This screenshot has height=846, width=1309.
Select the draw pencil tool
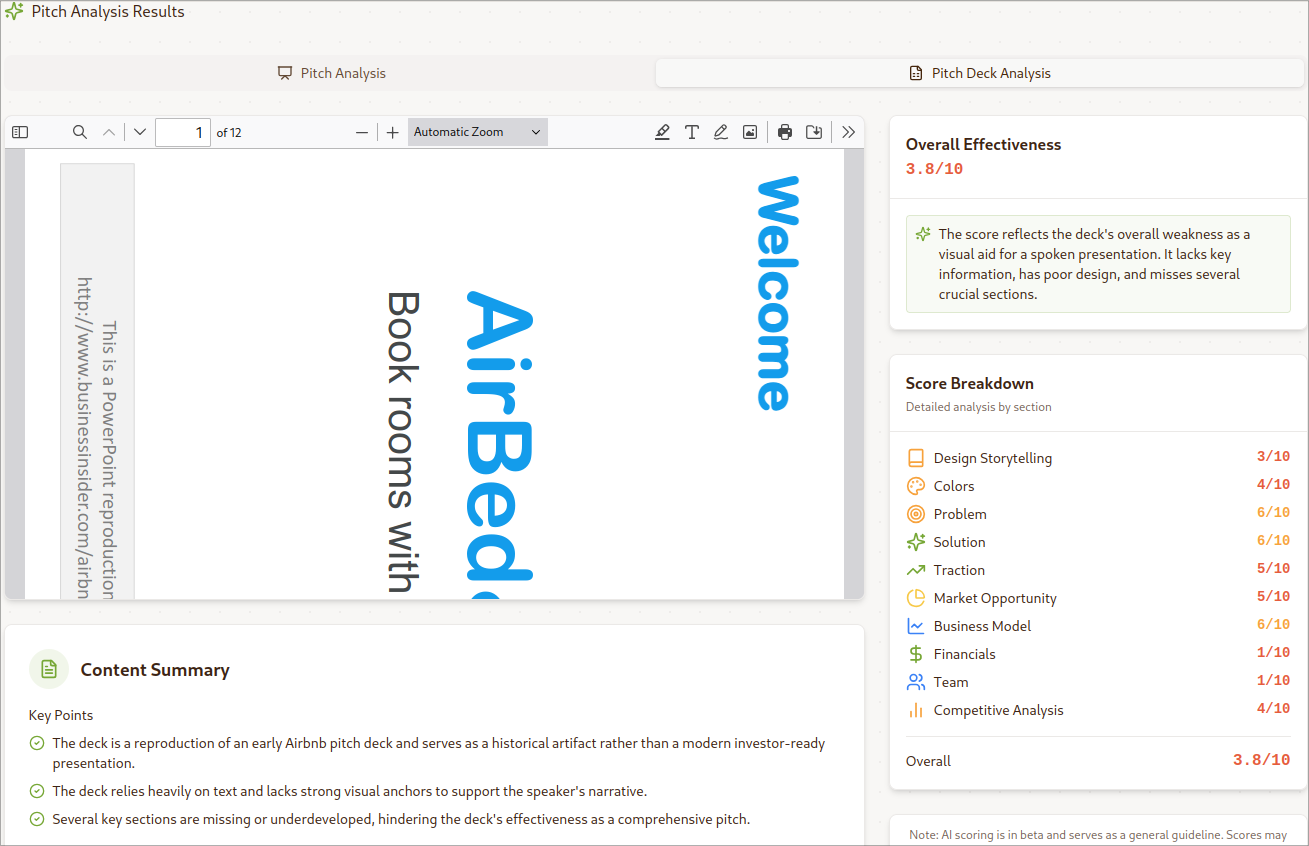[720, 132]
